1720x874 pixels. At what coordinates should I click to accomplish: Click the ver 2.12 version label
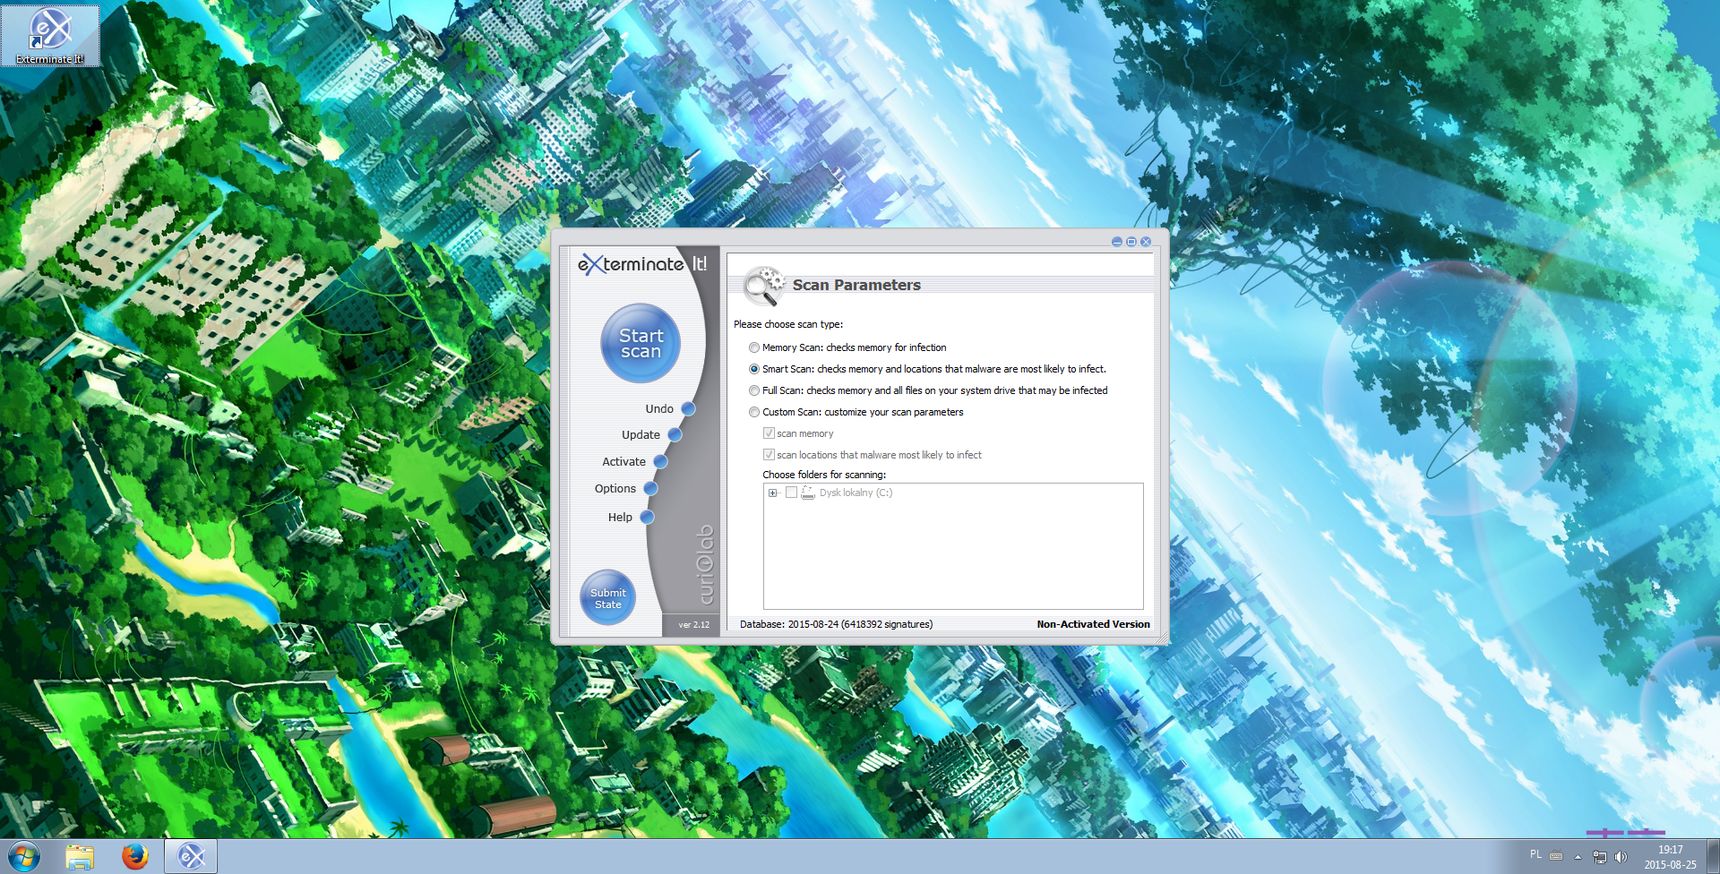(694, 624)
